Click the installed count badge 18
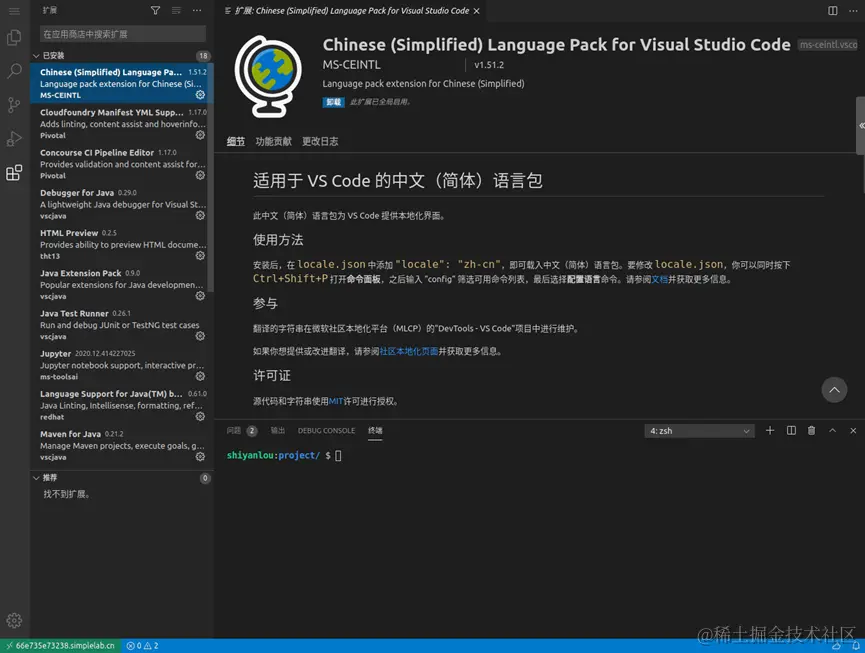Image resolution: width=865 pixels, height=653 pixels. coord(203,56)
